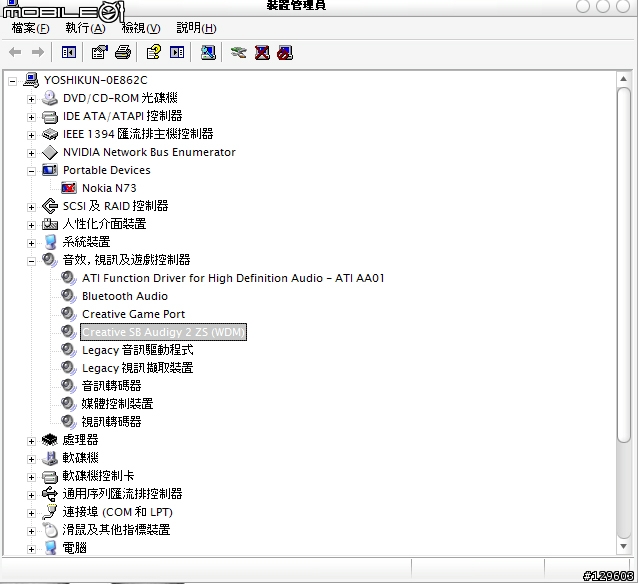Open the 檔案(F) menu
The width and height of the screenshot is (639, 584).
[x=31, y=28]
